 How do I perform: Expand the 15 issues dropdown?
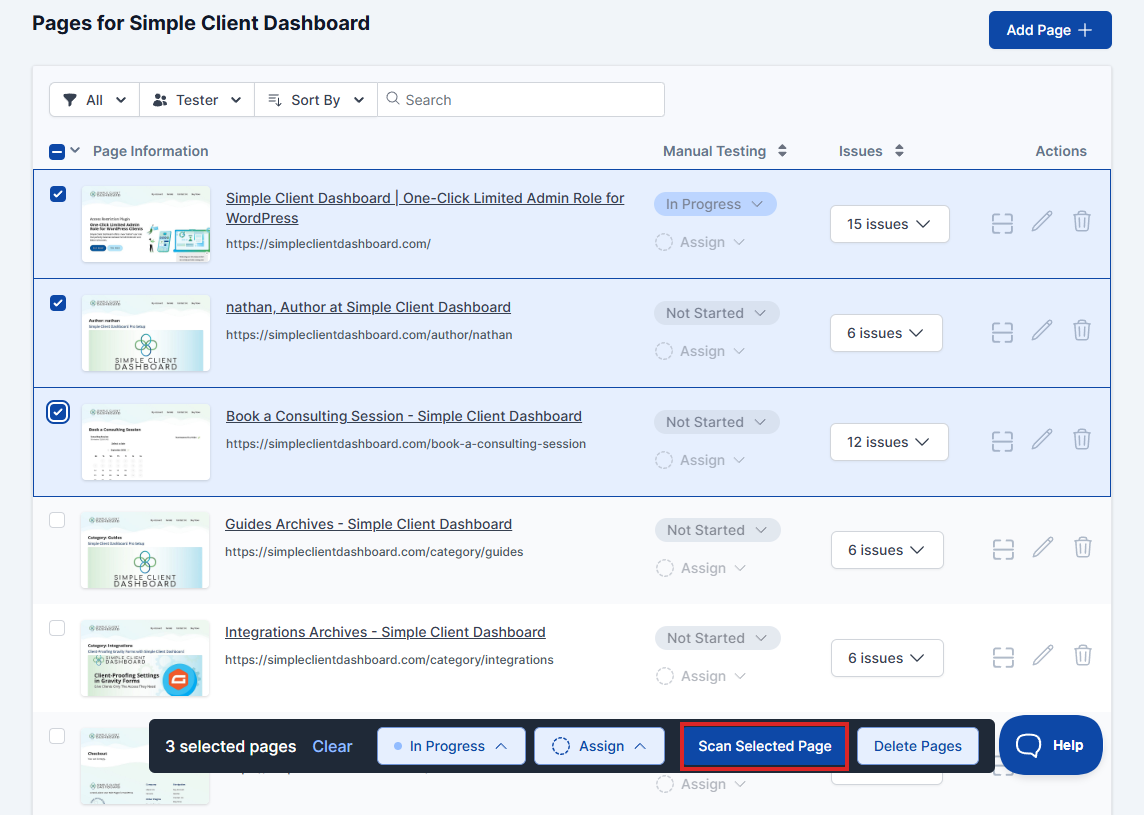(x=889, y=224)
